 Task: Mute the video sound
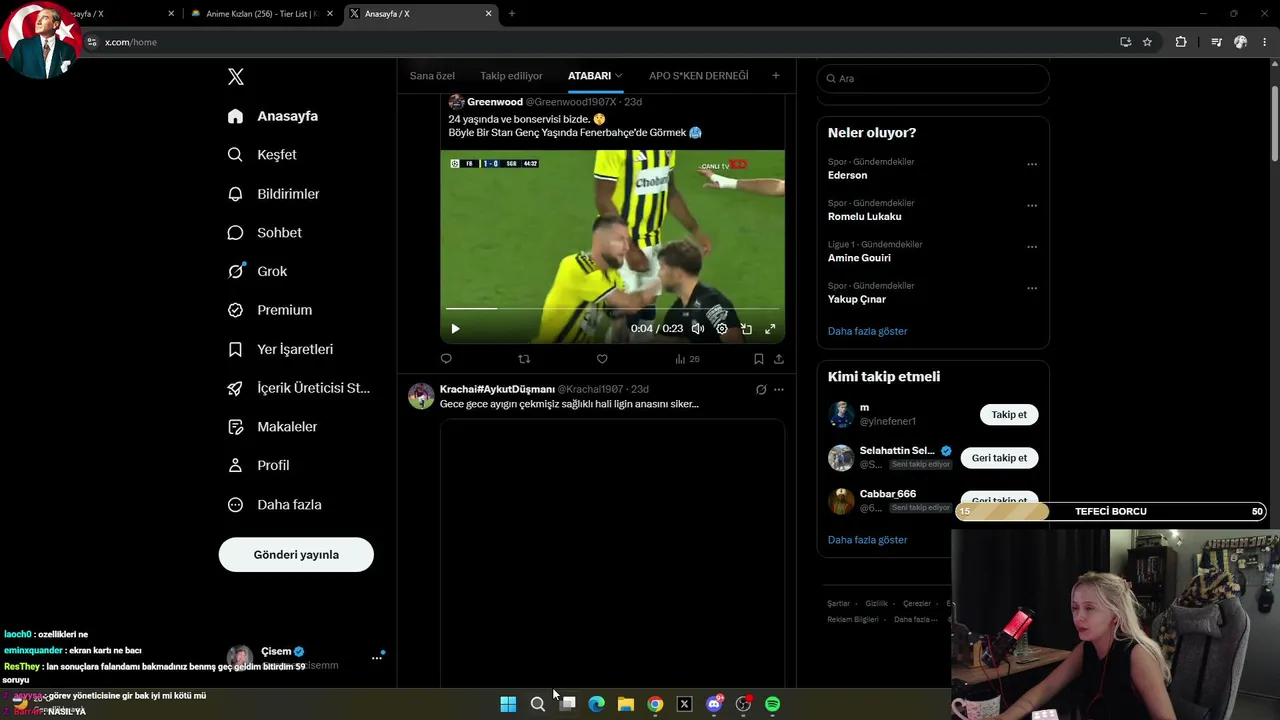tap(698, 329)
